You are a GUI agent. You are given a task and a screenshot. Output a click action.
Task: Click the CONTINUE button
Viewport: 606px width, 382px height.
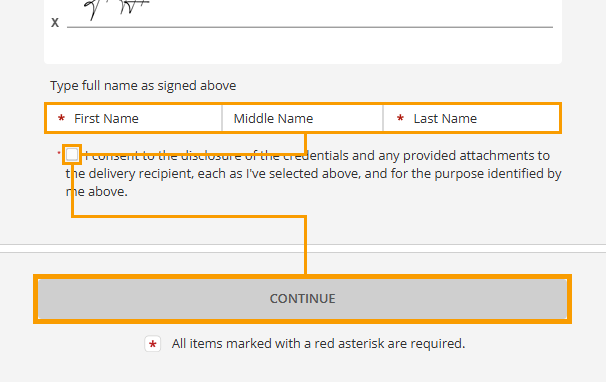pos(302,299)
